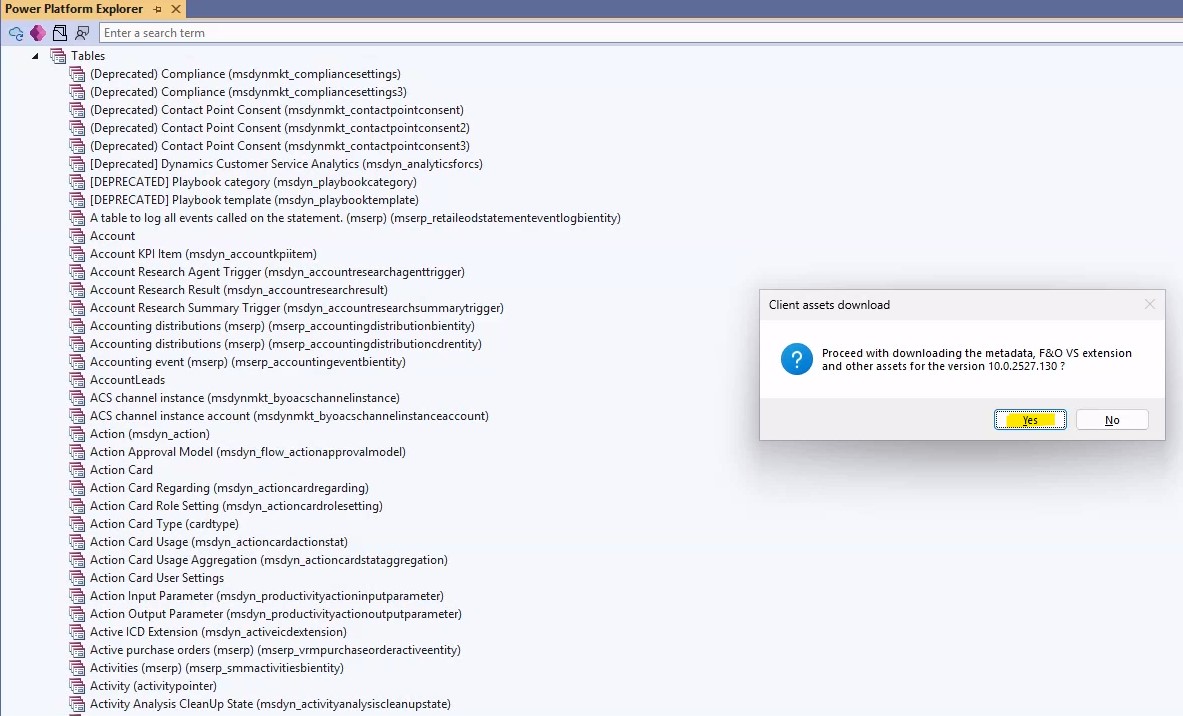Click icon beside Active ICD Extension

point(77,632)
